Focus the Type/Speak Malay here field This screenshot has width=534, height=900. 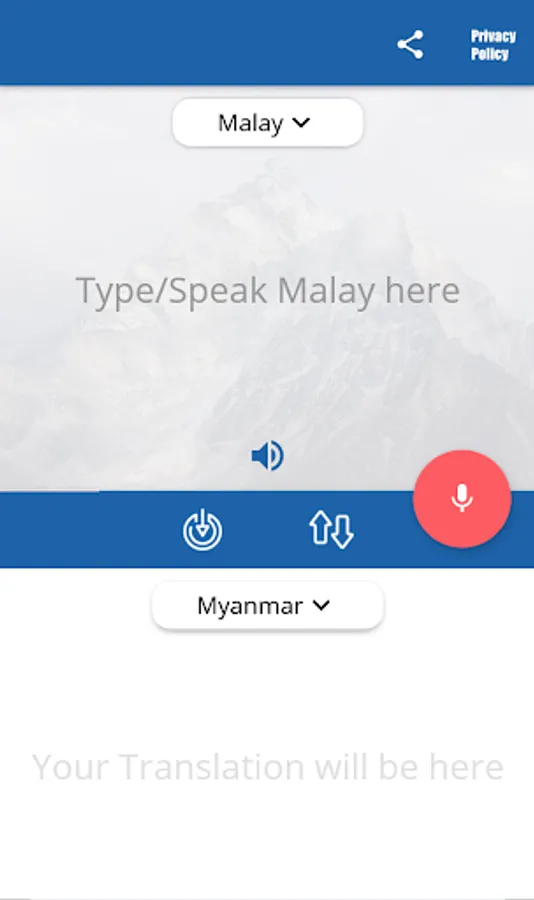pyautogui.click(x=268, y=290)
